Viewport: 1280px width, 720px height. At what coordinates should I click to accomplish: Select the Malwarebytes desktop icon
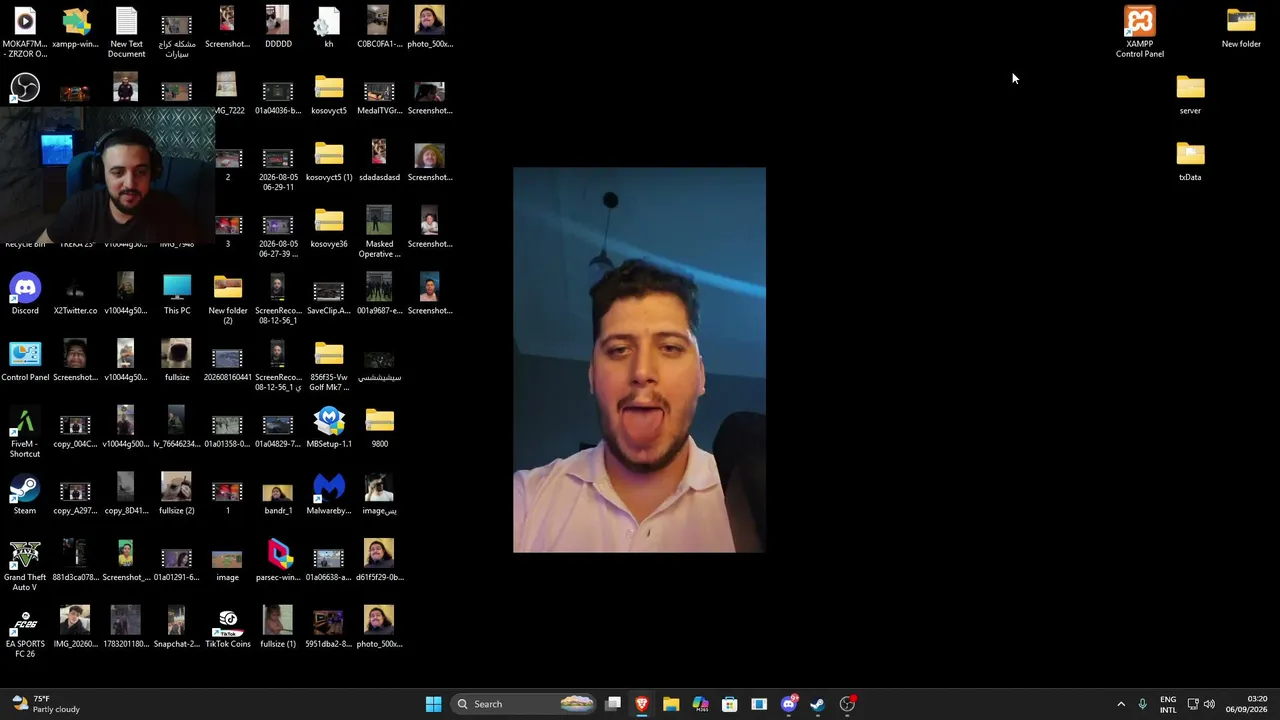coord(329,495)
